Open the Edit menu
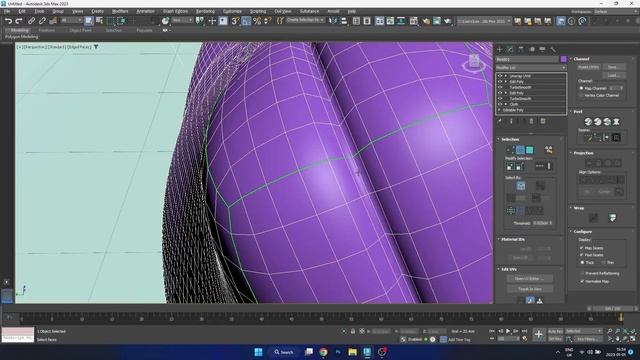The height and width of the screenshot is (360, 640). 22,11
